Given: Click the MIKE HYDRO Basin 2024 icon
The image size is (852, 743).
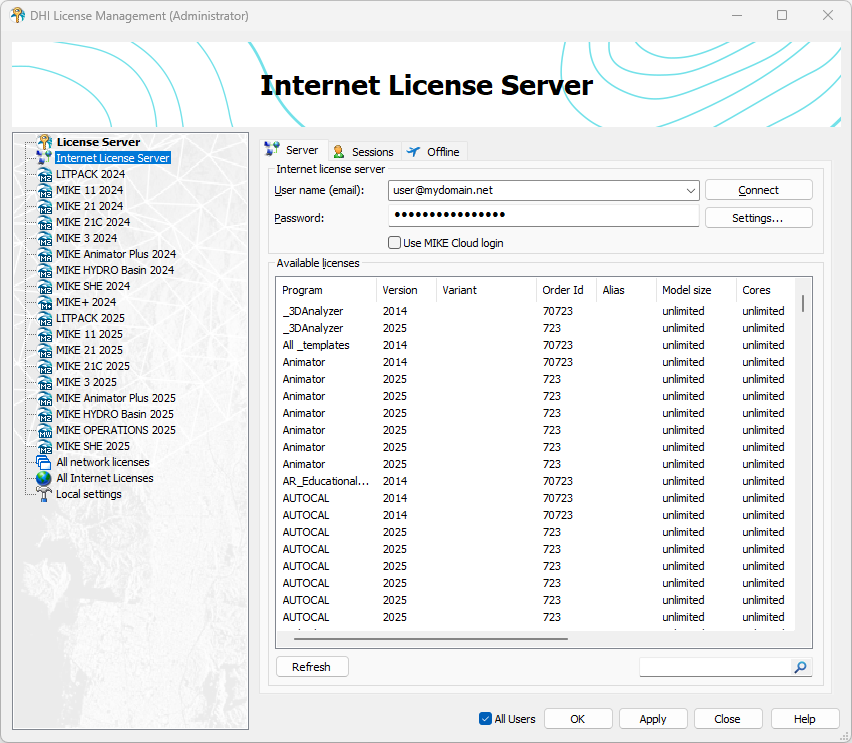Looking at the screenshot, I should 45,271.
